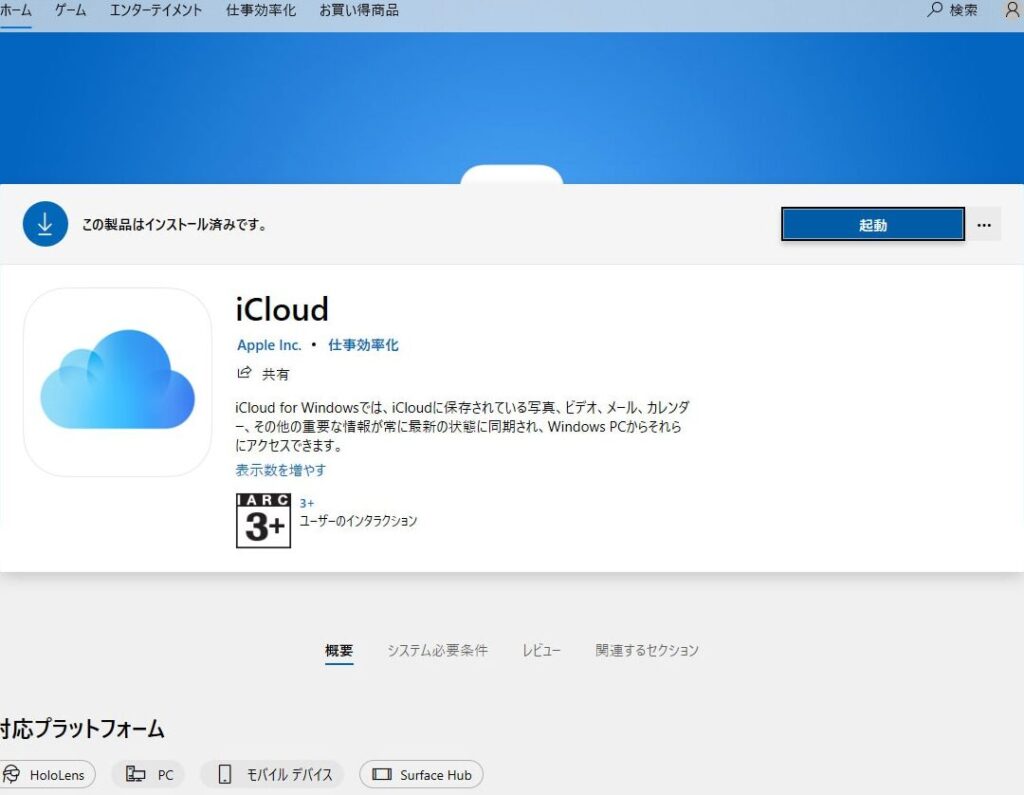This screenshot has height=795, width=1024.
Task: Select the Surface Hub platform label
Action: [436, 775]
